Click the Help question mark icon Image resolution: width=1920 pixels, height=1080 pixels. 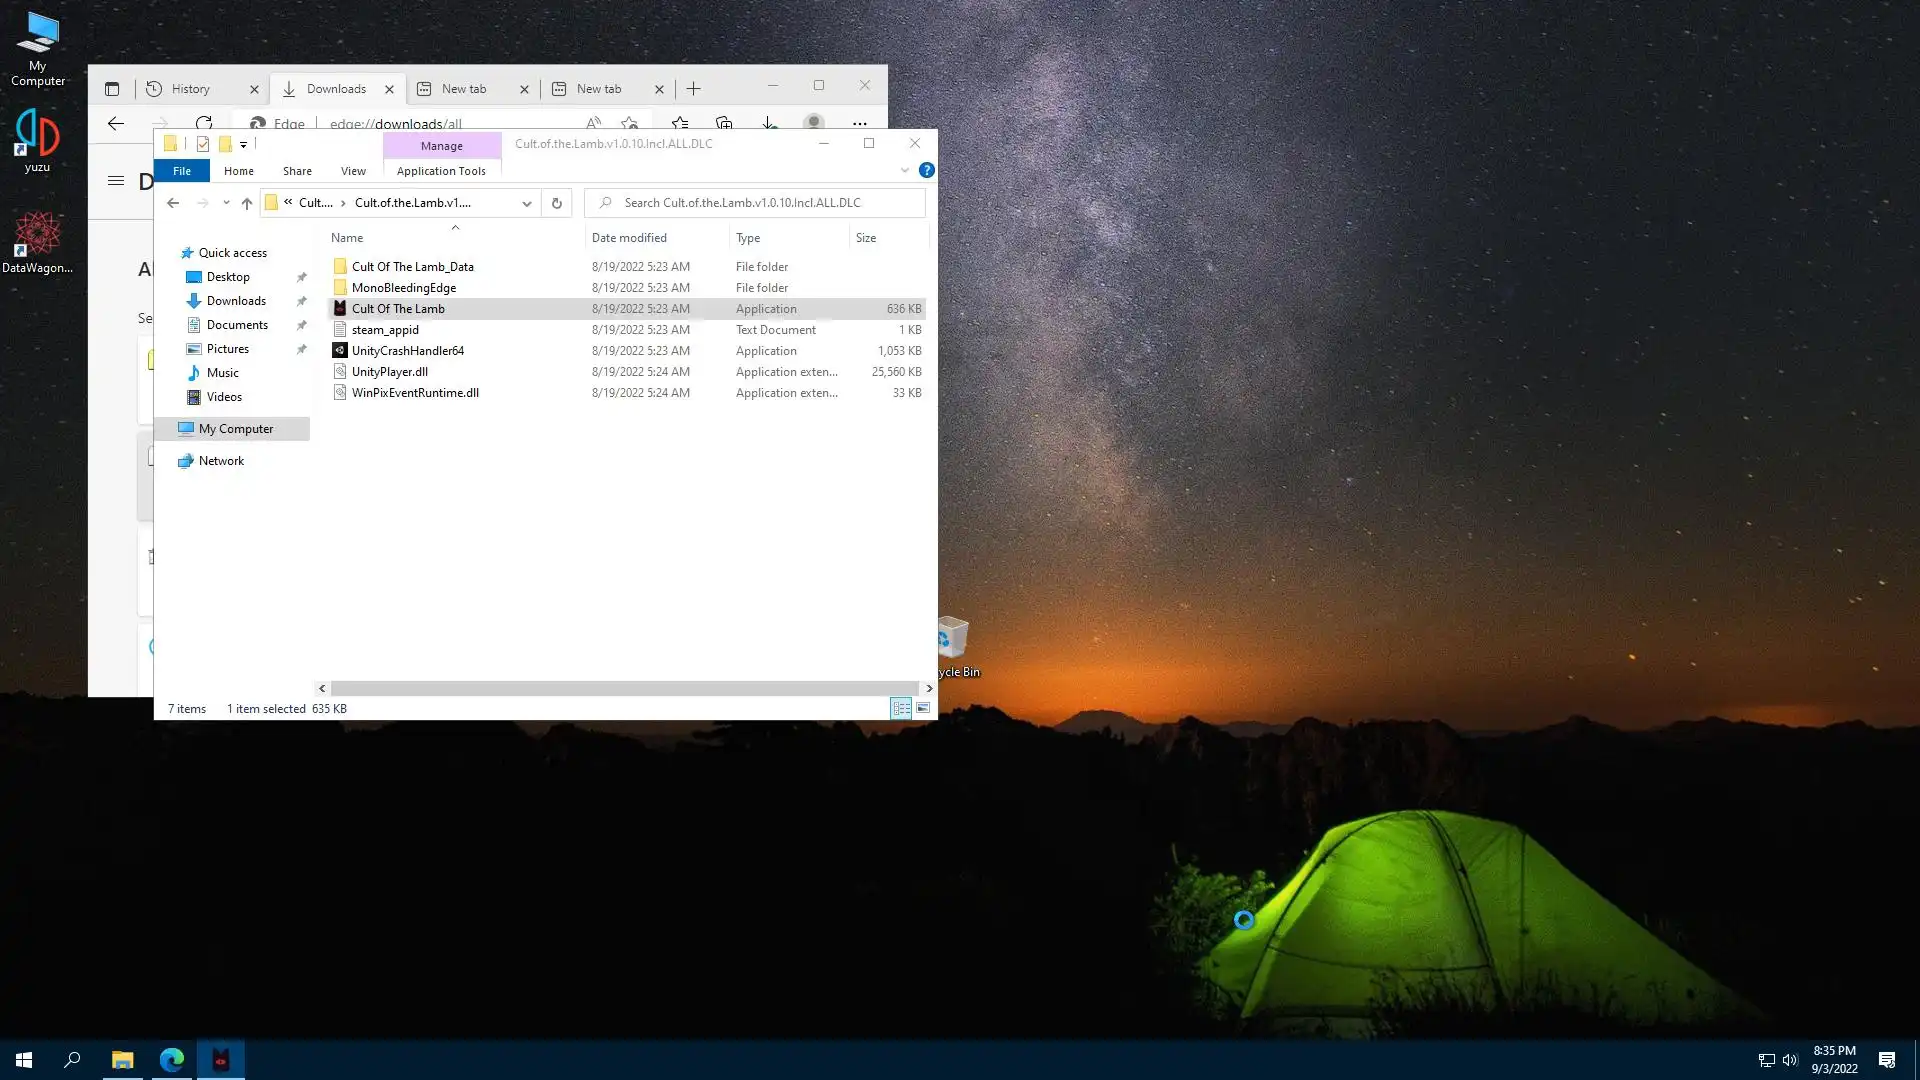[x=926, y=170]
